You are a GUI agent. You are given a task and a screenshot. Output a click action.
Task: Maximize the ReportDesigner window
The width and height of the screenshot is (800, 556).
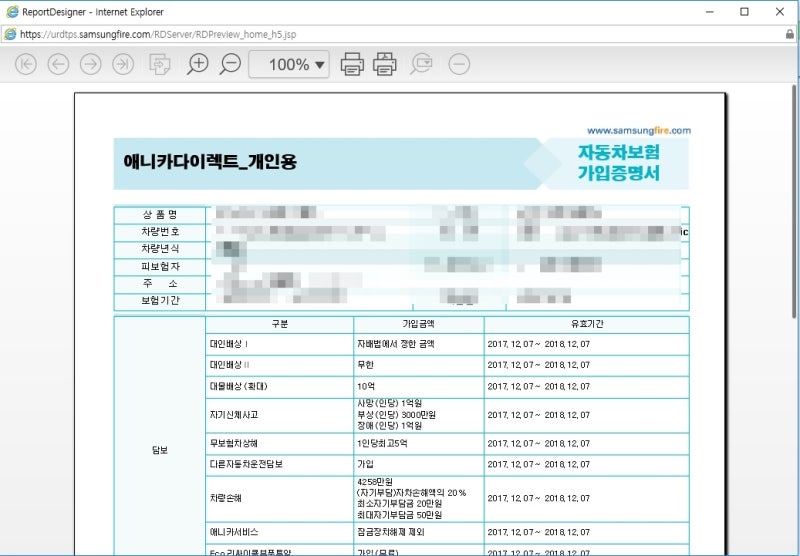(x=744, y=12)
